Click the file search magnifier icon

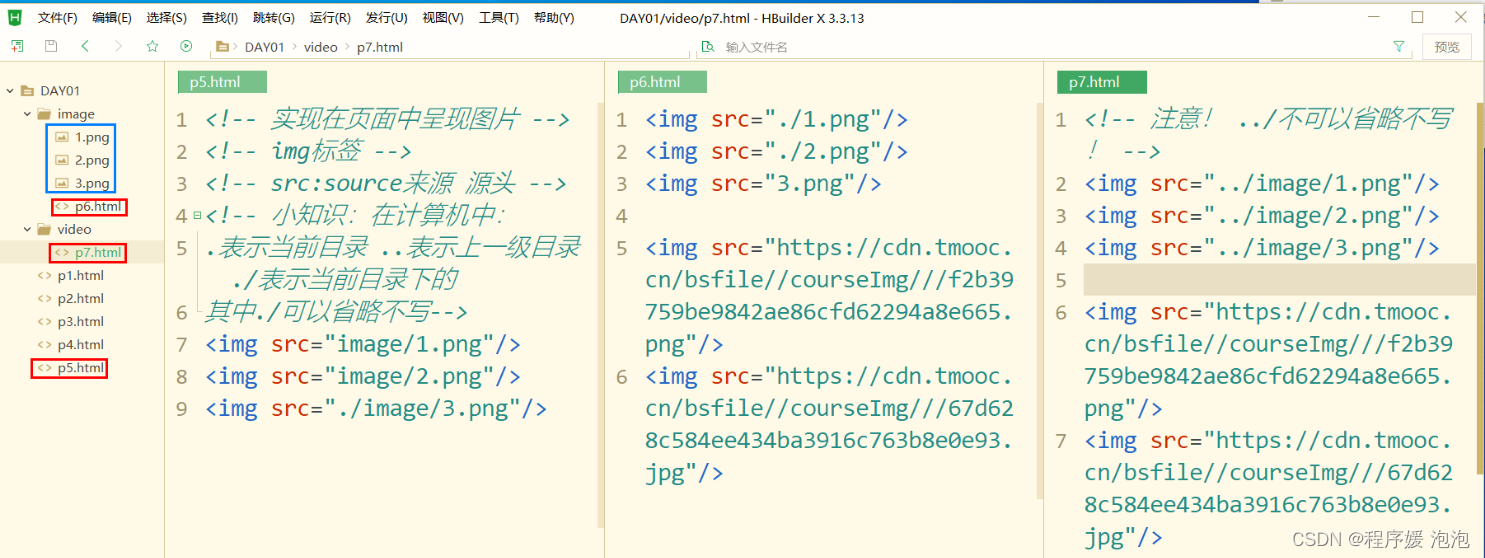coord(708,47)
